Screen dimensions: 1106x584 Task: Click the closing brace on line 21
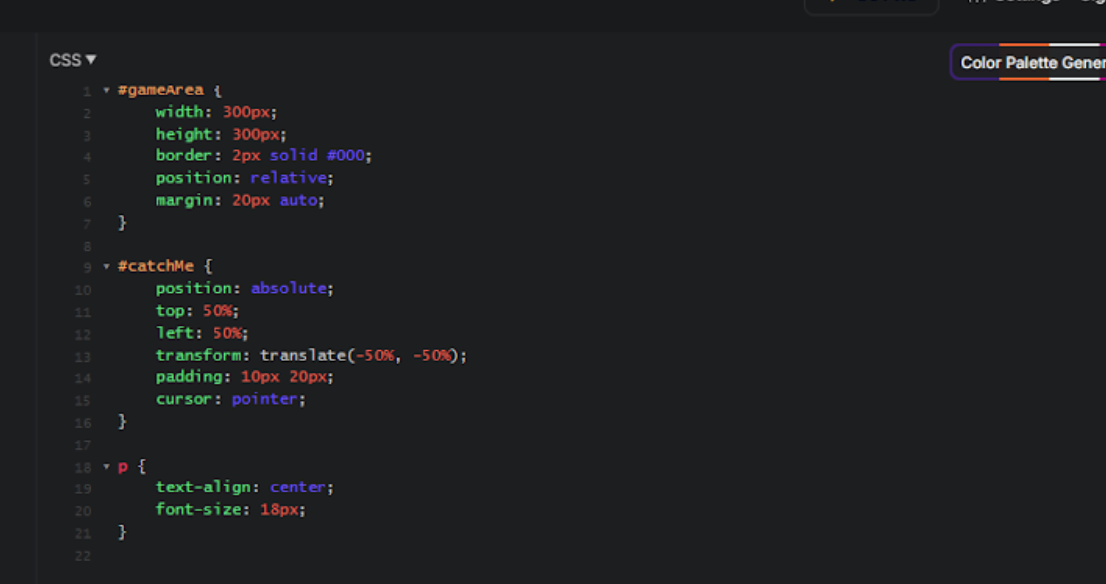122,532
